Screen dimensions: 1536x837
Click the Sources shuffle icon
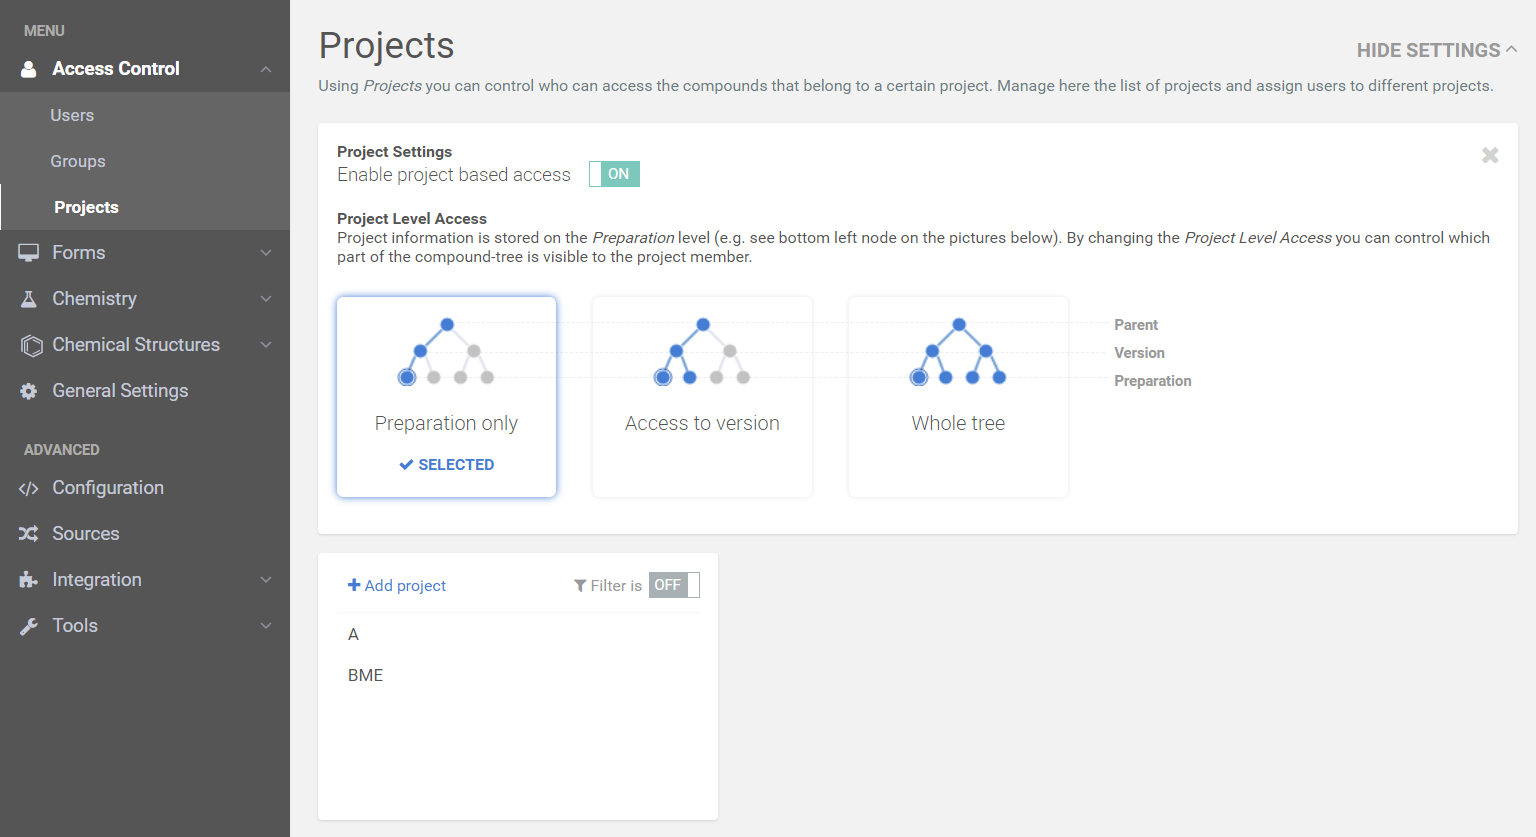pyautogui.click(x=29, y=534)
